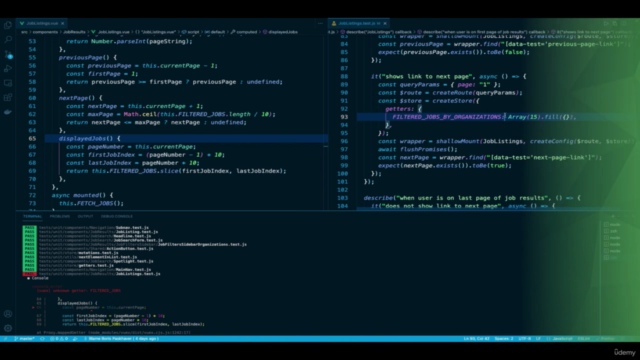Click 'UTF-8' encoding in status bar
640x360 pixels.
524,339
